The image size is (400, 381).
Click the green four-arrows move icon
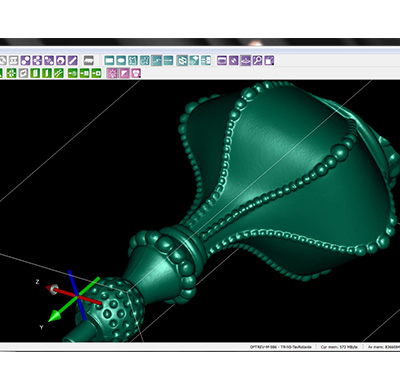click(11, 73)
